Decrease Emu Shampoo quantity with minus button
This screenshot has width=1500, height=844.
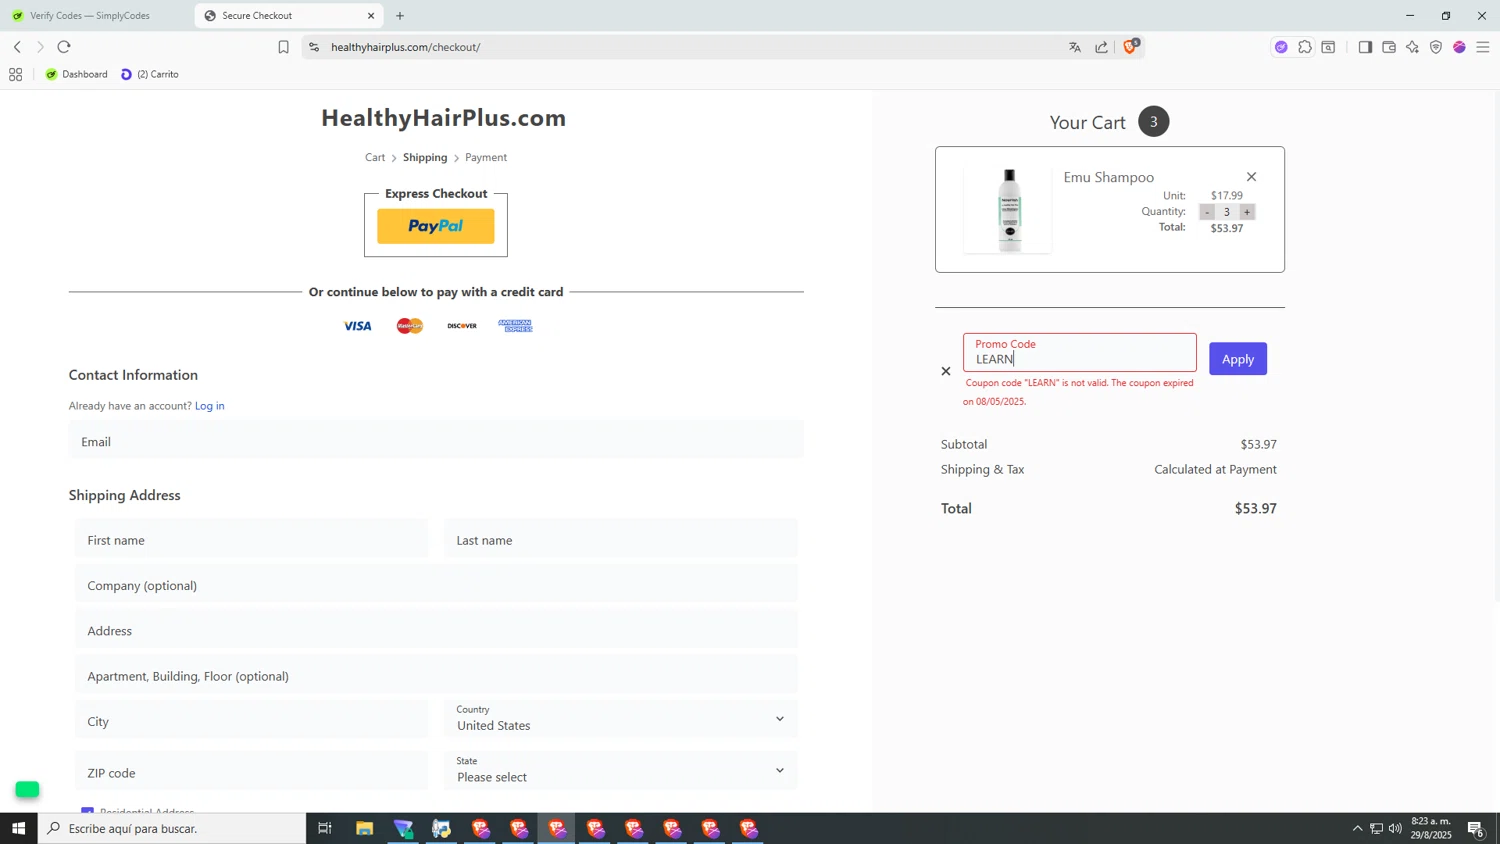(1207, 212)
